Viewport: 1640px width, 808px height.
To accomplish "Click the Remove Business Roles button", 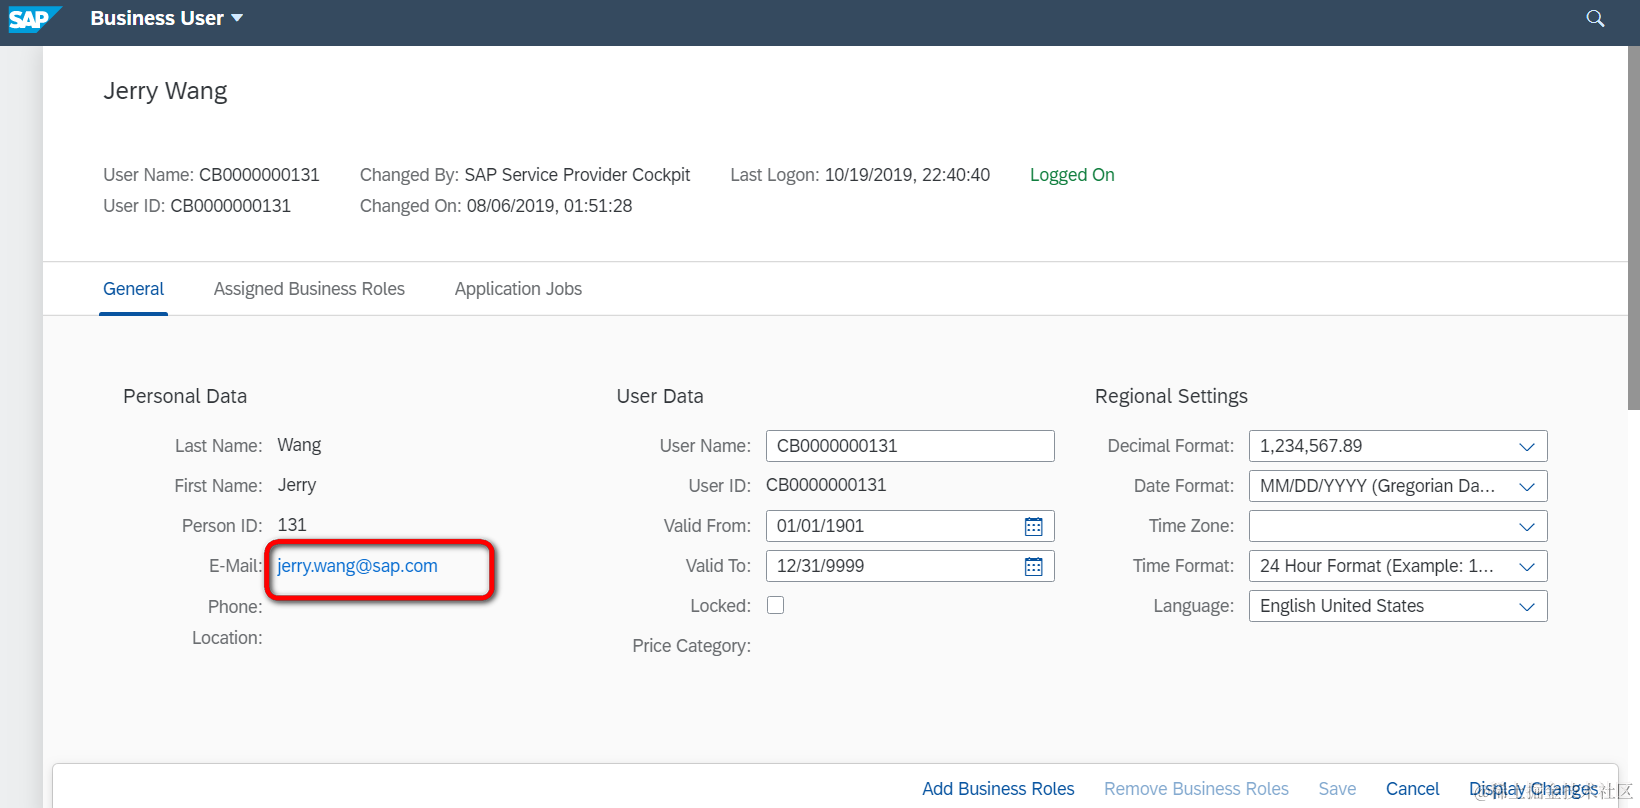I will tap(1196, 789).
